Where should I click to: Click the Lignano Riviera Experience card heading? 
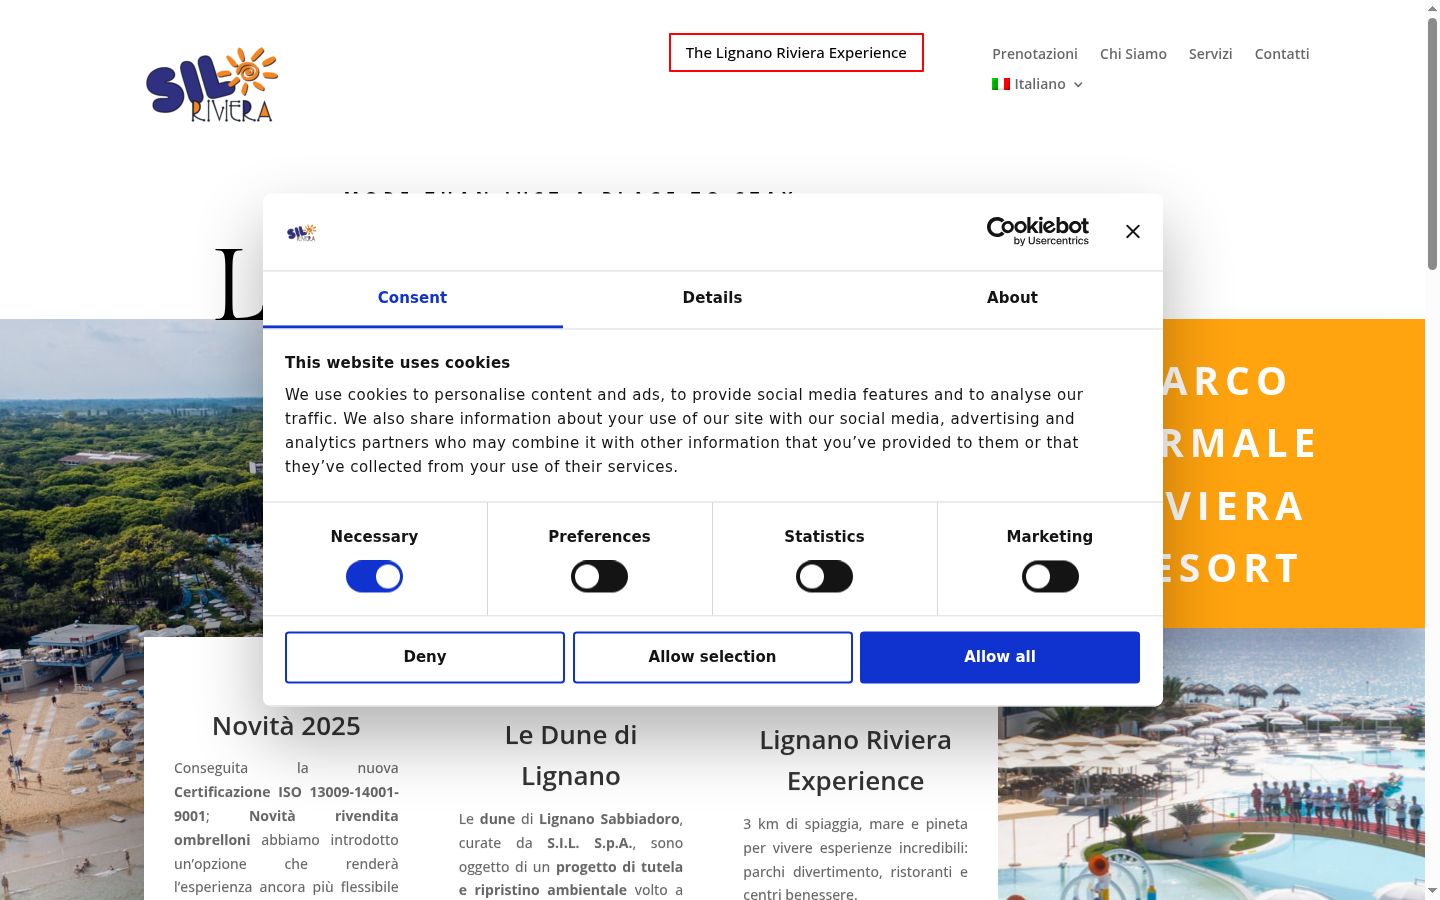[856, 760]
